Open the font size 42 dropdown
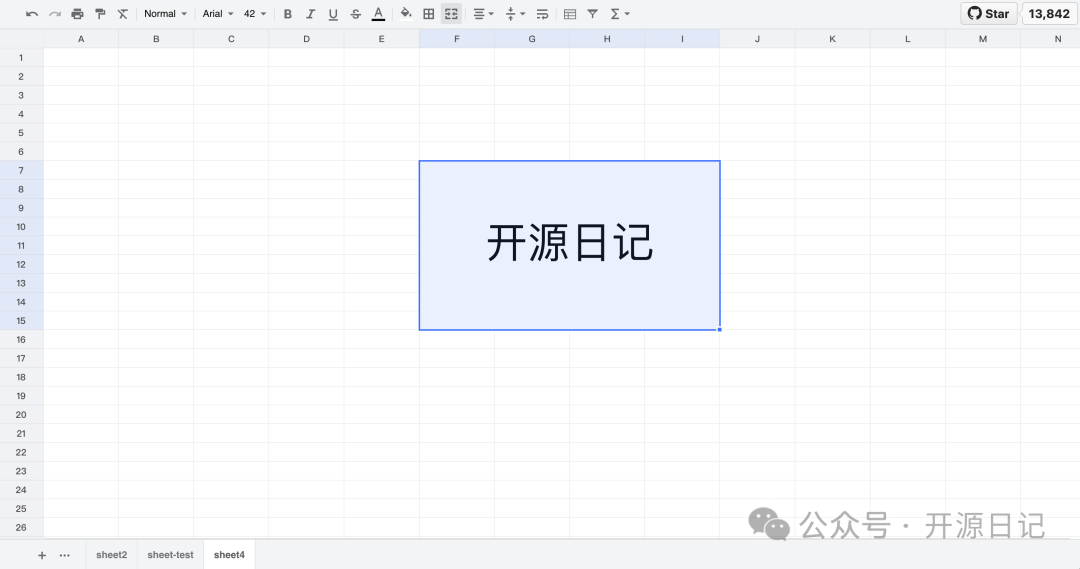Screen dimensions: 1080x569 pyautogui.click(x=255, y=14)
